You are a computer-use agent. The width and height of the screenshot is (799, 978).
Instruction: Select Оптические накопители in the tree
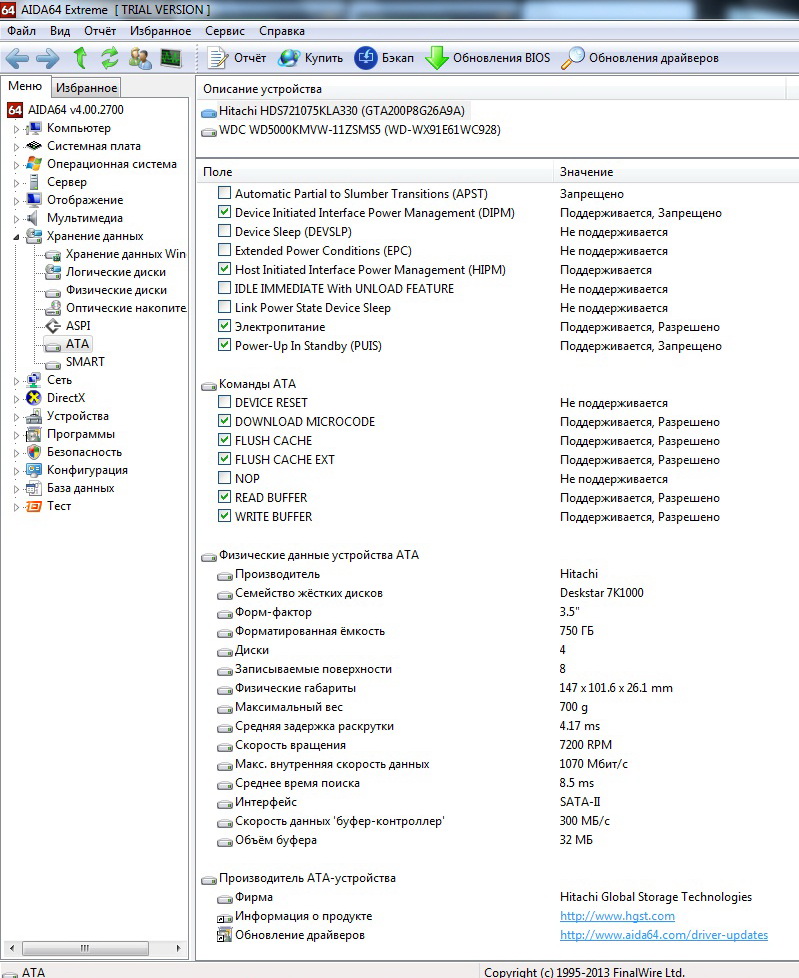tap(126, 308)
